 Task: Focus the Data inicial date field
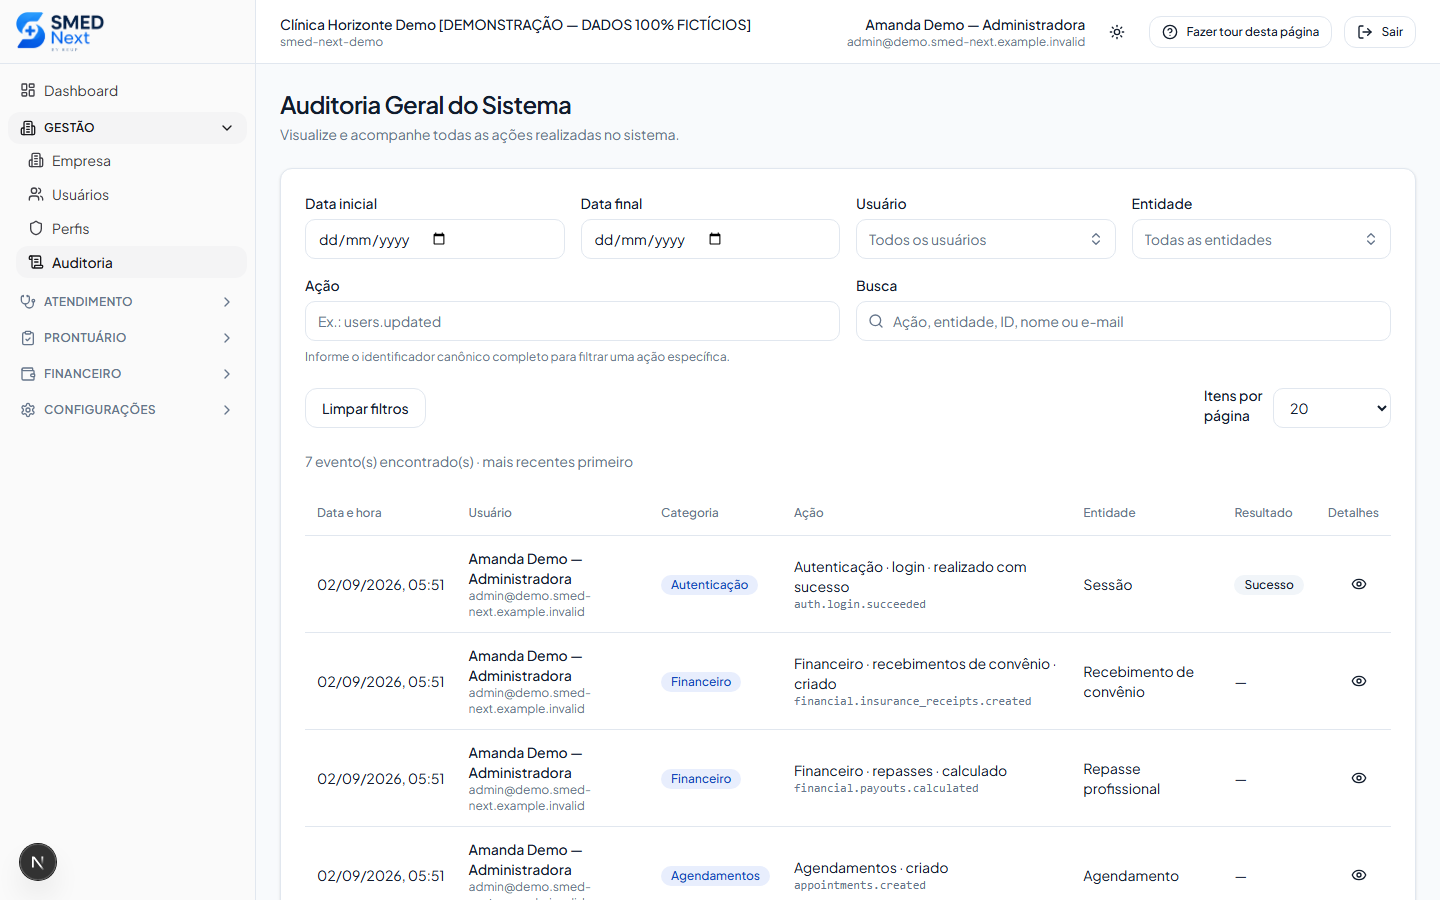[434, 240]
